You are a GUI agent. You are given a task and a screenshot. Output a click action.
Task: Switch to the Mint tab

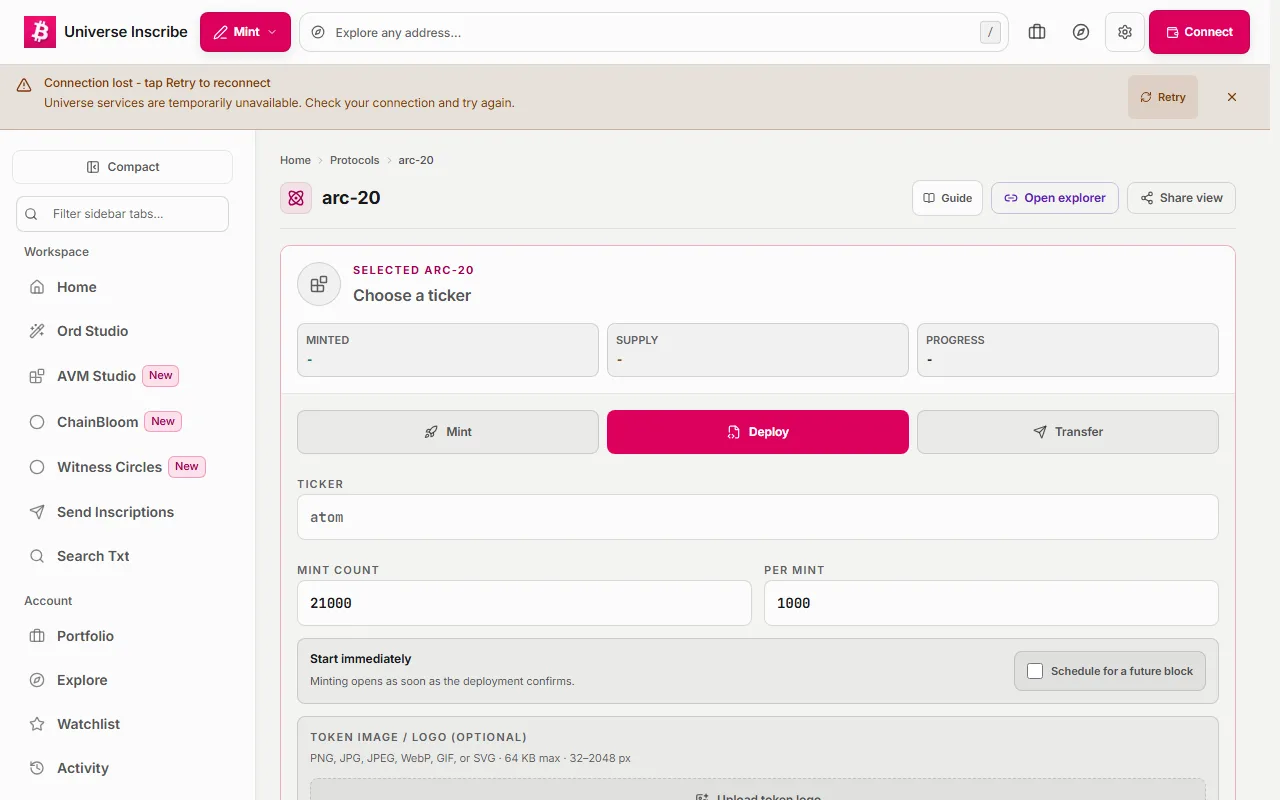[x=448, y=432]
